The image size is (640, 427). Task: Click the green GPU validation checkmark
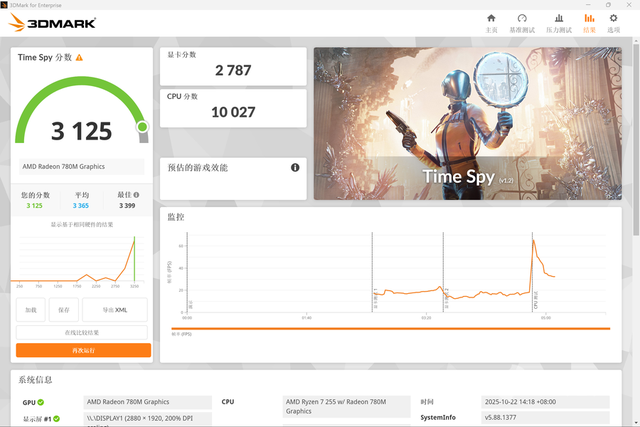(41, 402)
